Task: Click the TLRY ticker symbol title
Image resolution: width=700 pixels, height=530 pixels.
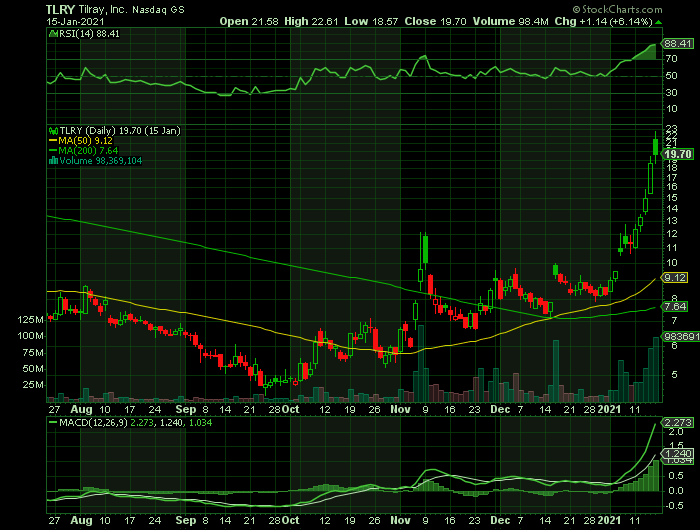Action: 60,8
